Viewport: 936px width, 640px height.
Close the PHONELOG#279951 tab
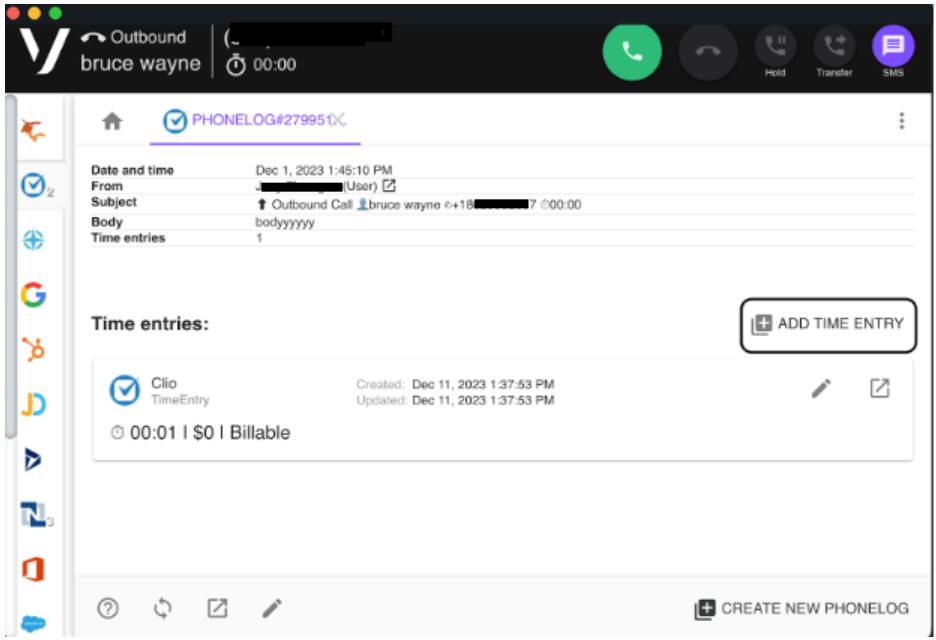pyautogui.click(x=339, y=120)
